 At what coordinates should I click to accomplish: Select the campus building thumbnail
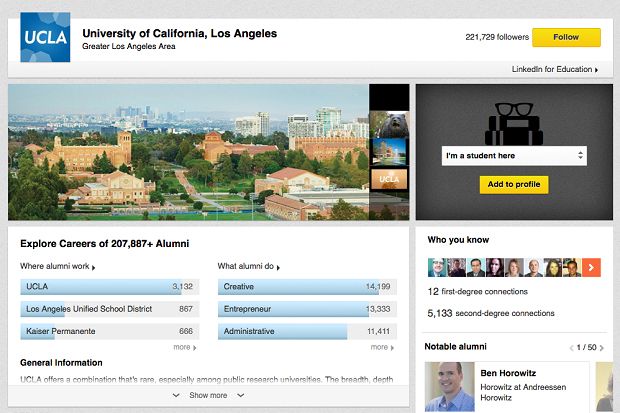pos(389,152)
